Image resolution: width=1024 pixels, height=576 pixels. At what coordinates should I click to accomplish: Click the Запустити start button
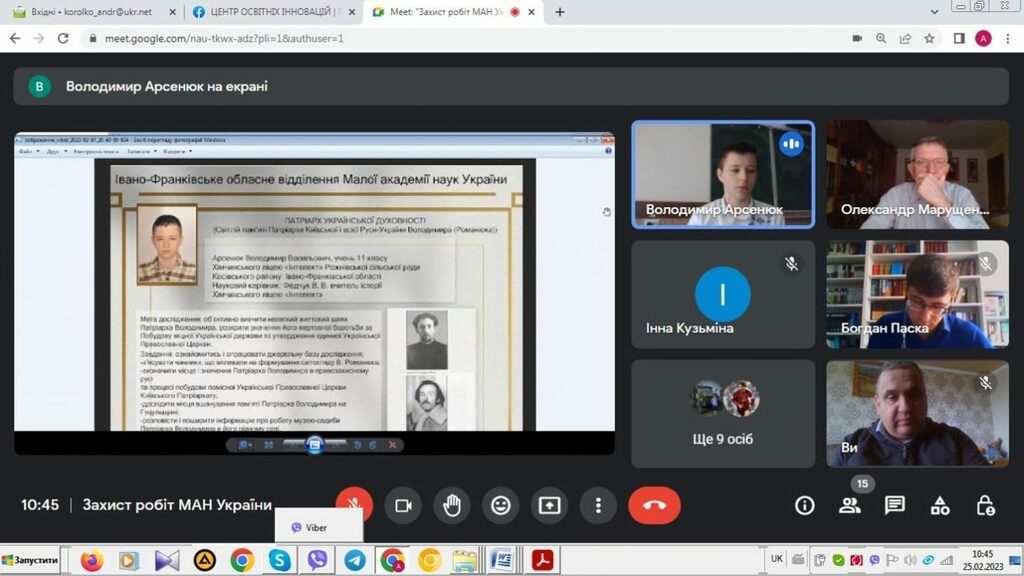(x=32, y=561)
